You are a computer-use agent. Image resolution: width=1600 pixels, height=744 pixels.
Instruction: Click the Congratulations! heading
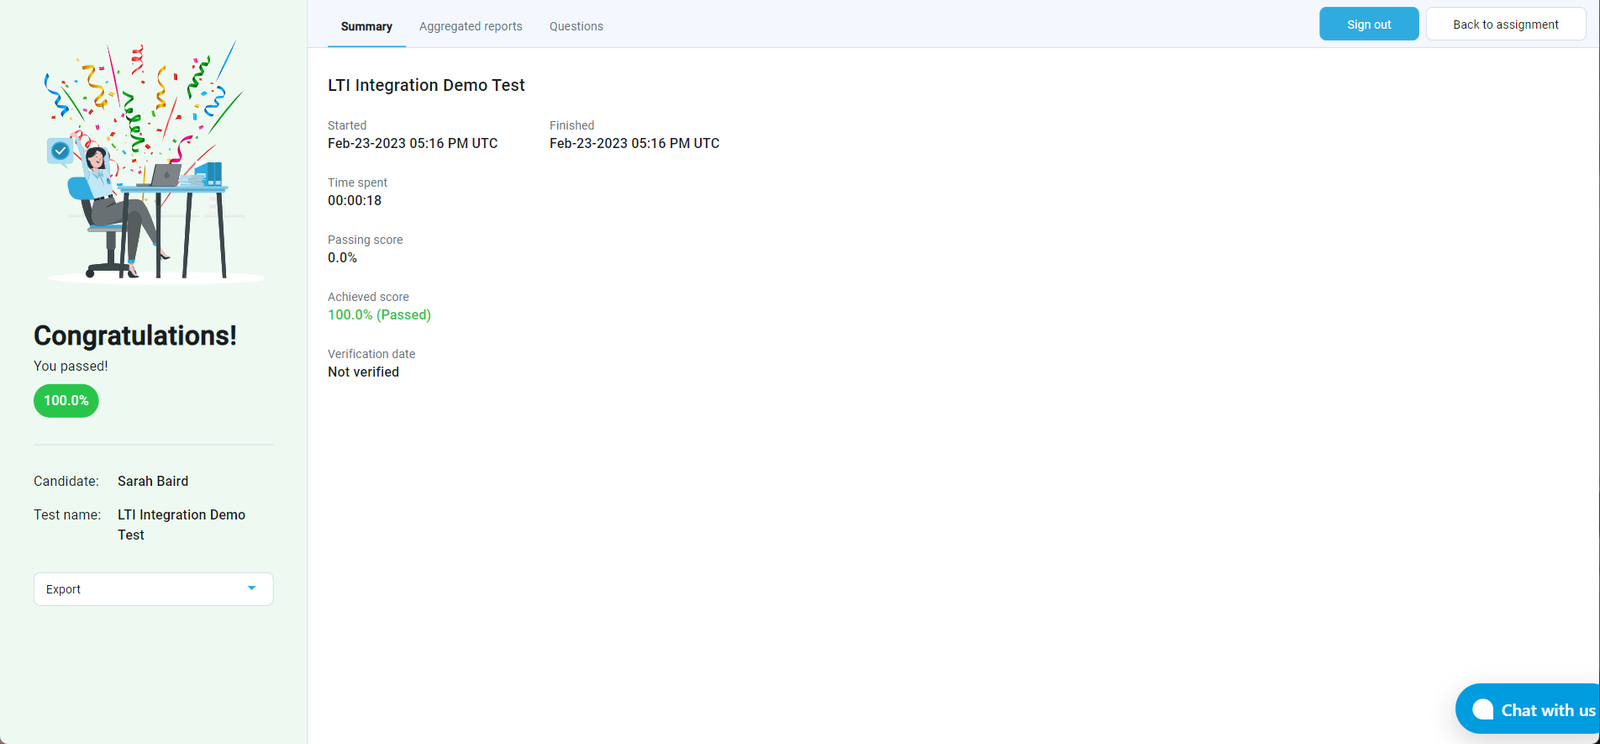click(x=135, y=336)
